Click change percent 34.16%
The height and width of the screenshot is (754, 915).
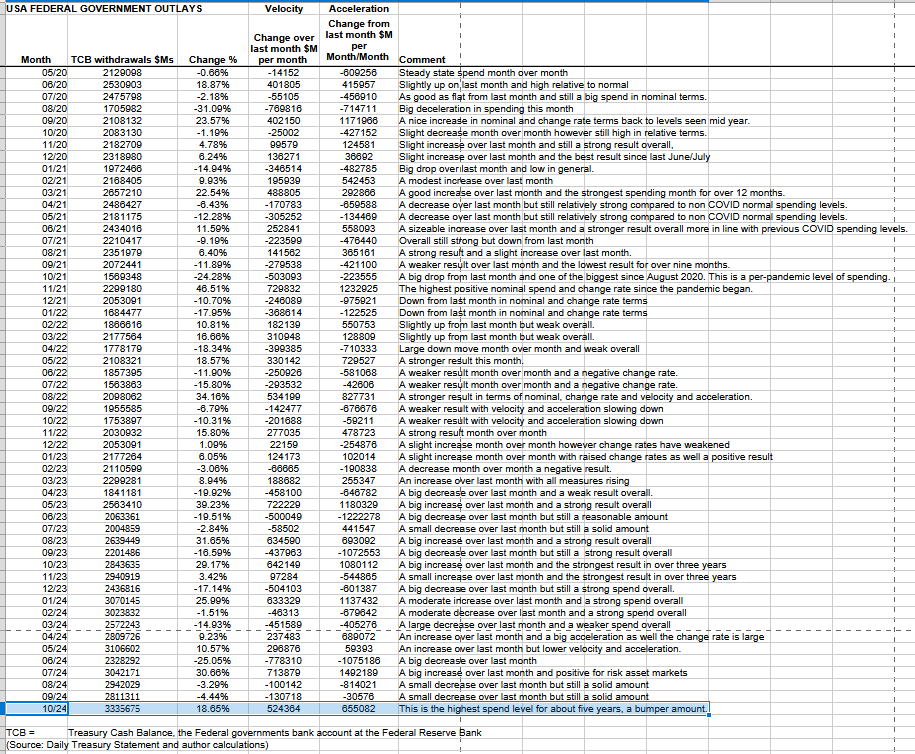point(213,397)
